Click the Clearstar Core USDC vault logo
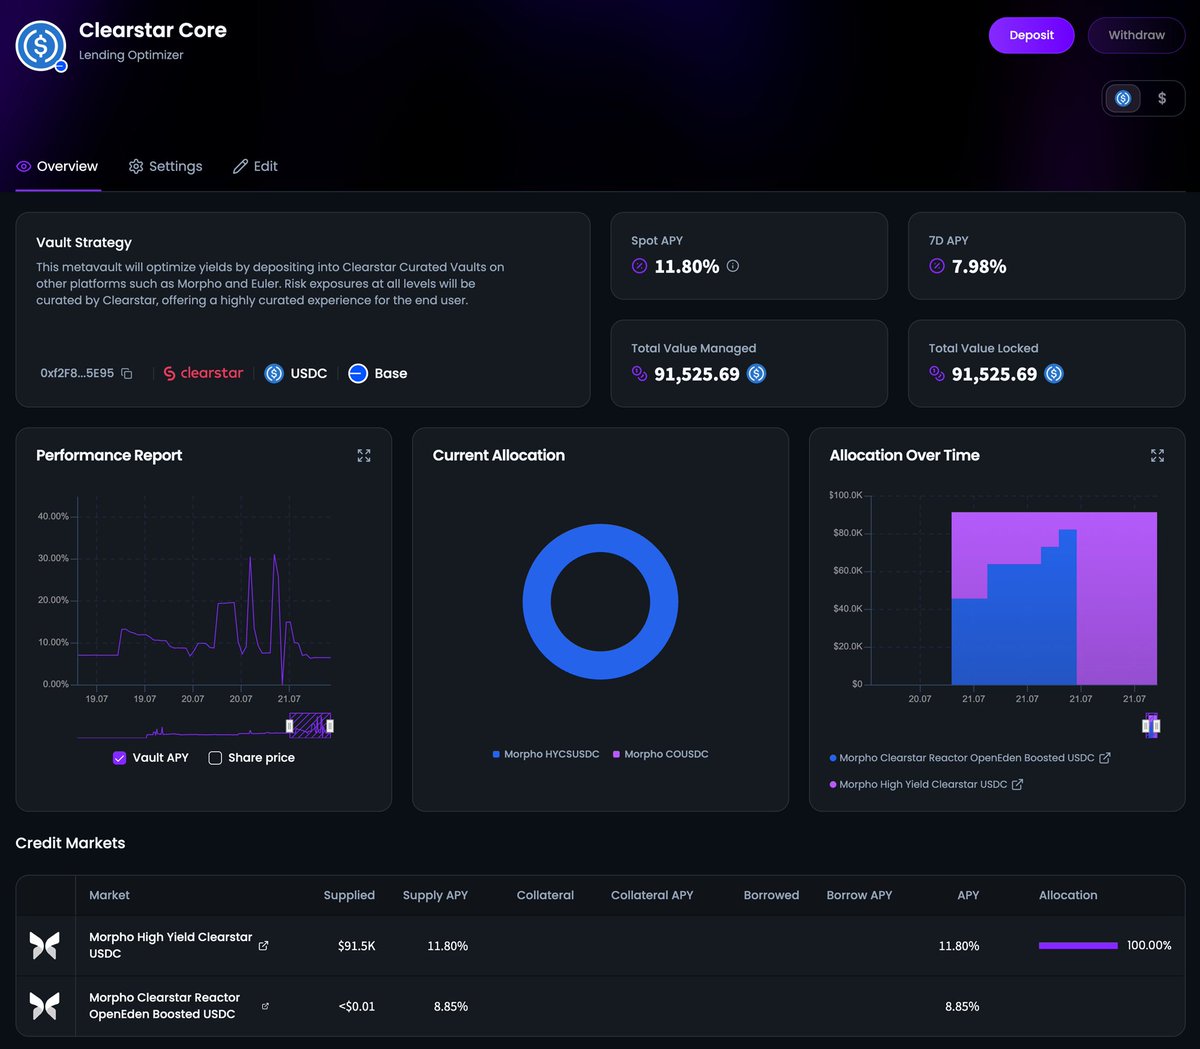Screen dimensions: 1200x1049 coord(41,45)
